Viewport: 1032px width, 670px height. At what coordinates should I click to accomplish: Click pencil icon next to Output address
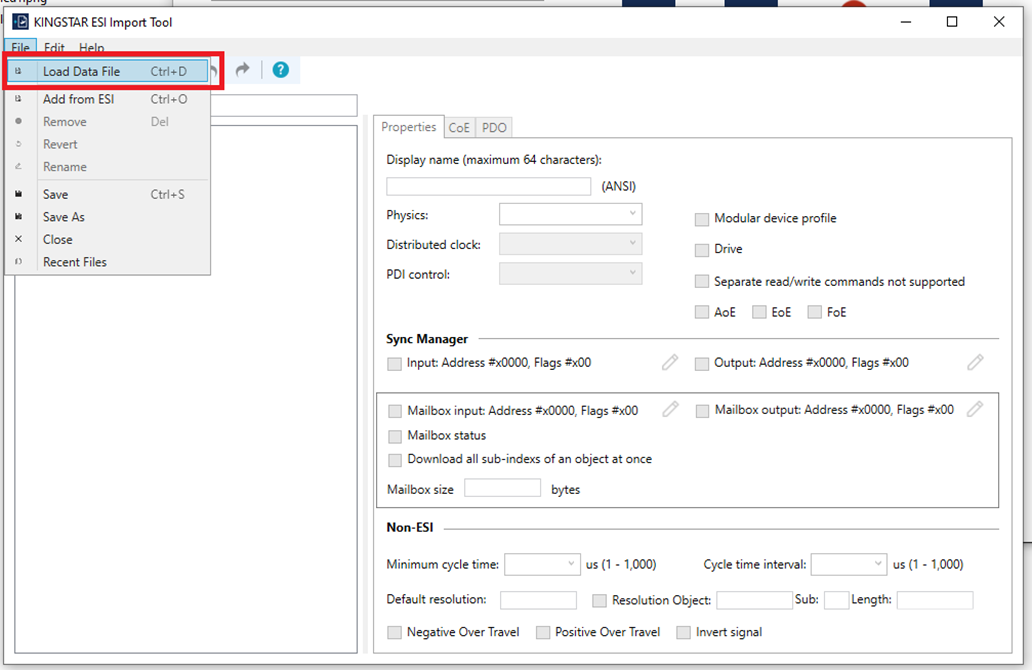975,363
